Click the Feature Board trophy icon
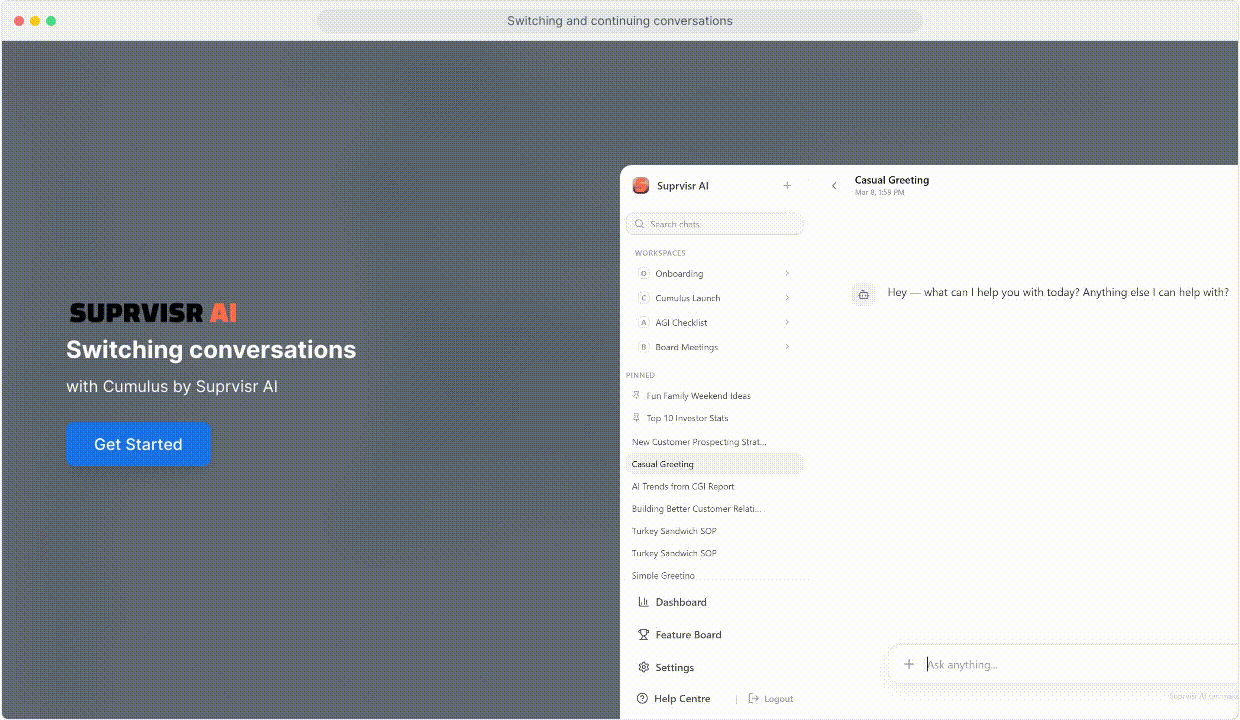Viewport: 1240px width, 720px height. (643, 635)
